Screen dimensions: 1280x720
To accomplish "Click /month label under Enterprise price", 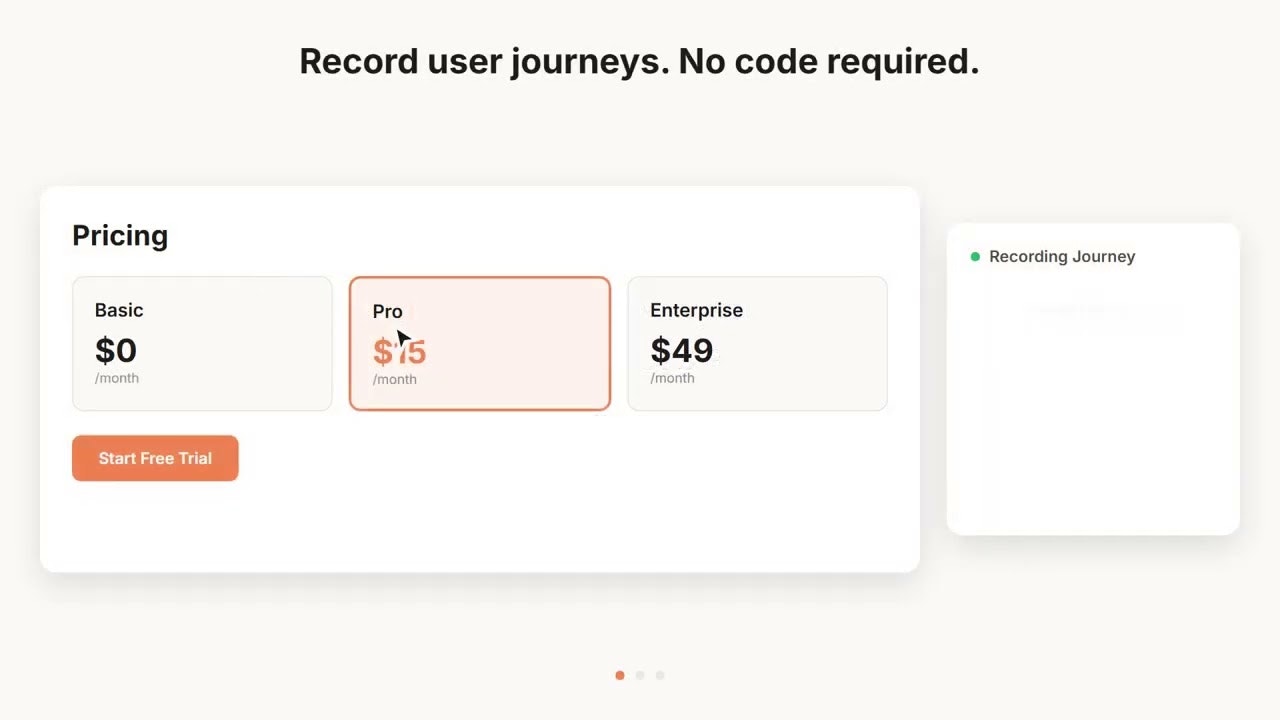I will pos(672,378).
